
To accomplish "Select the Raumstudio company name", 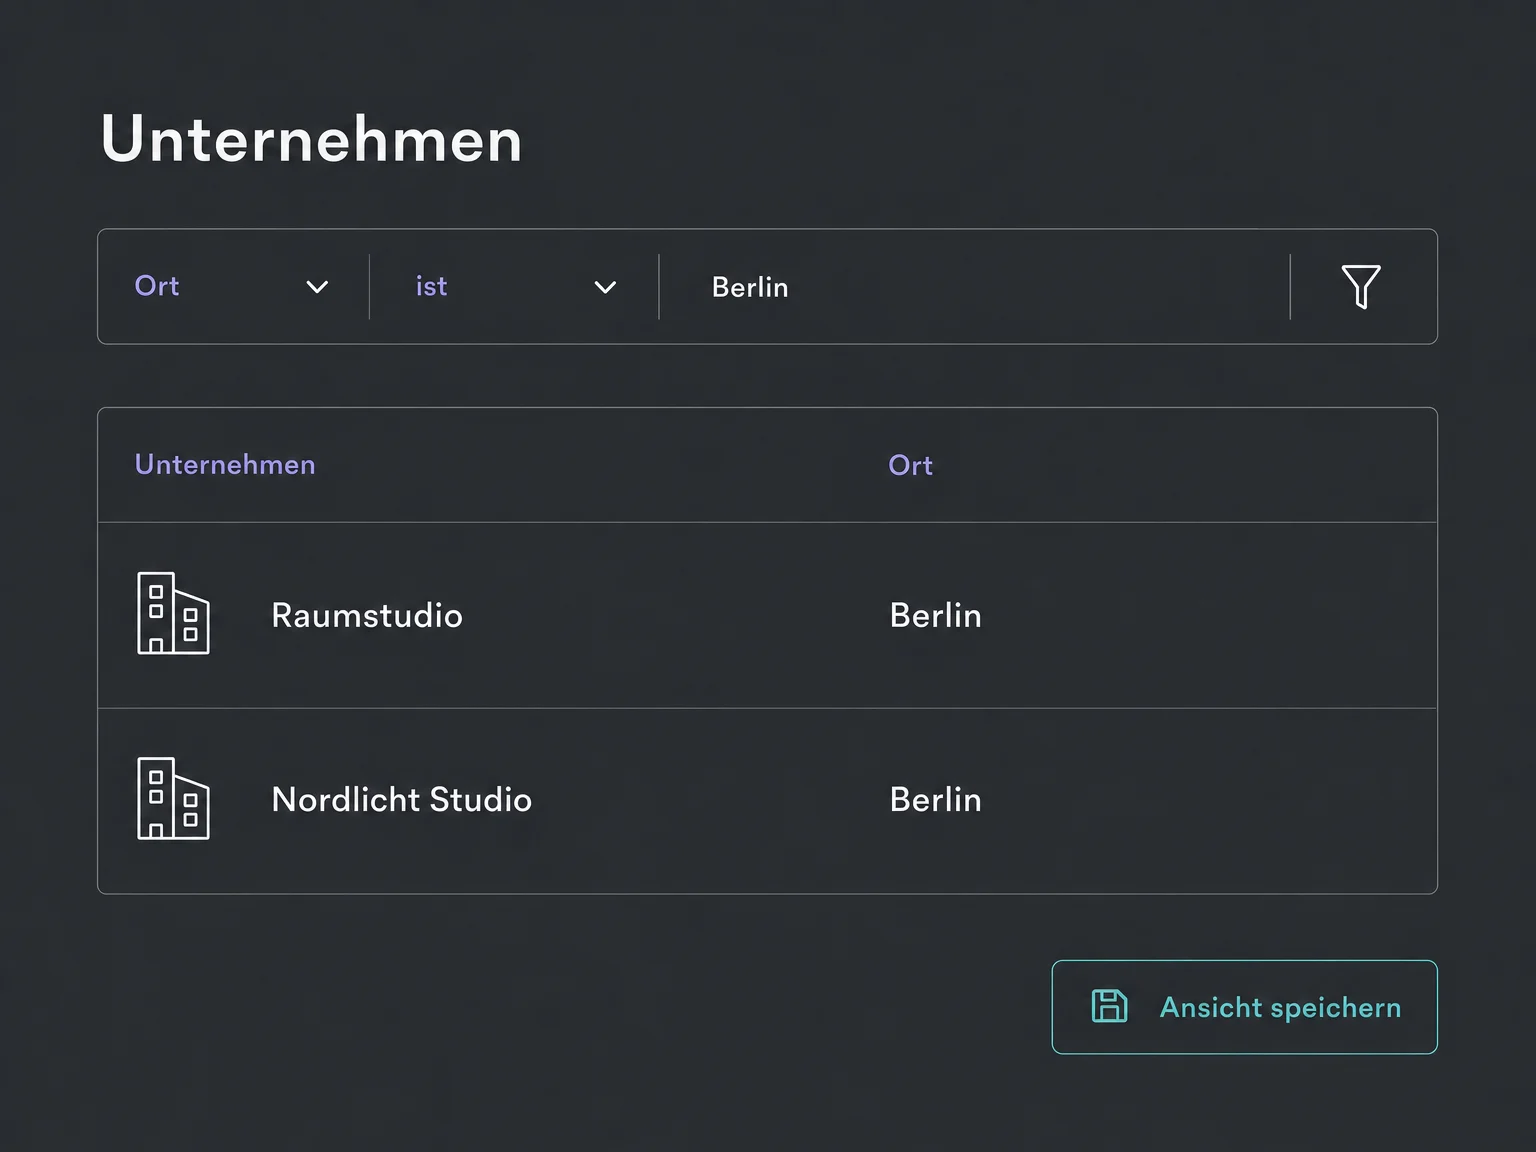I will pos(367,615).
